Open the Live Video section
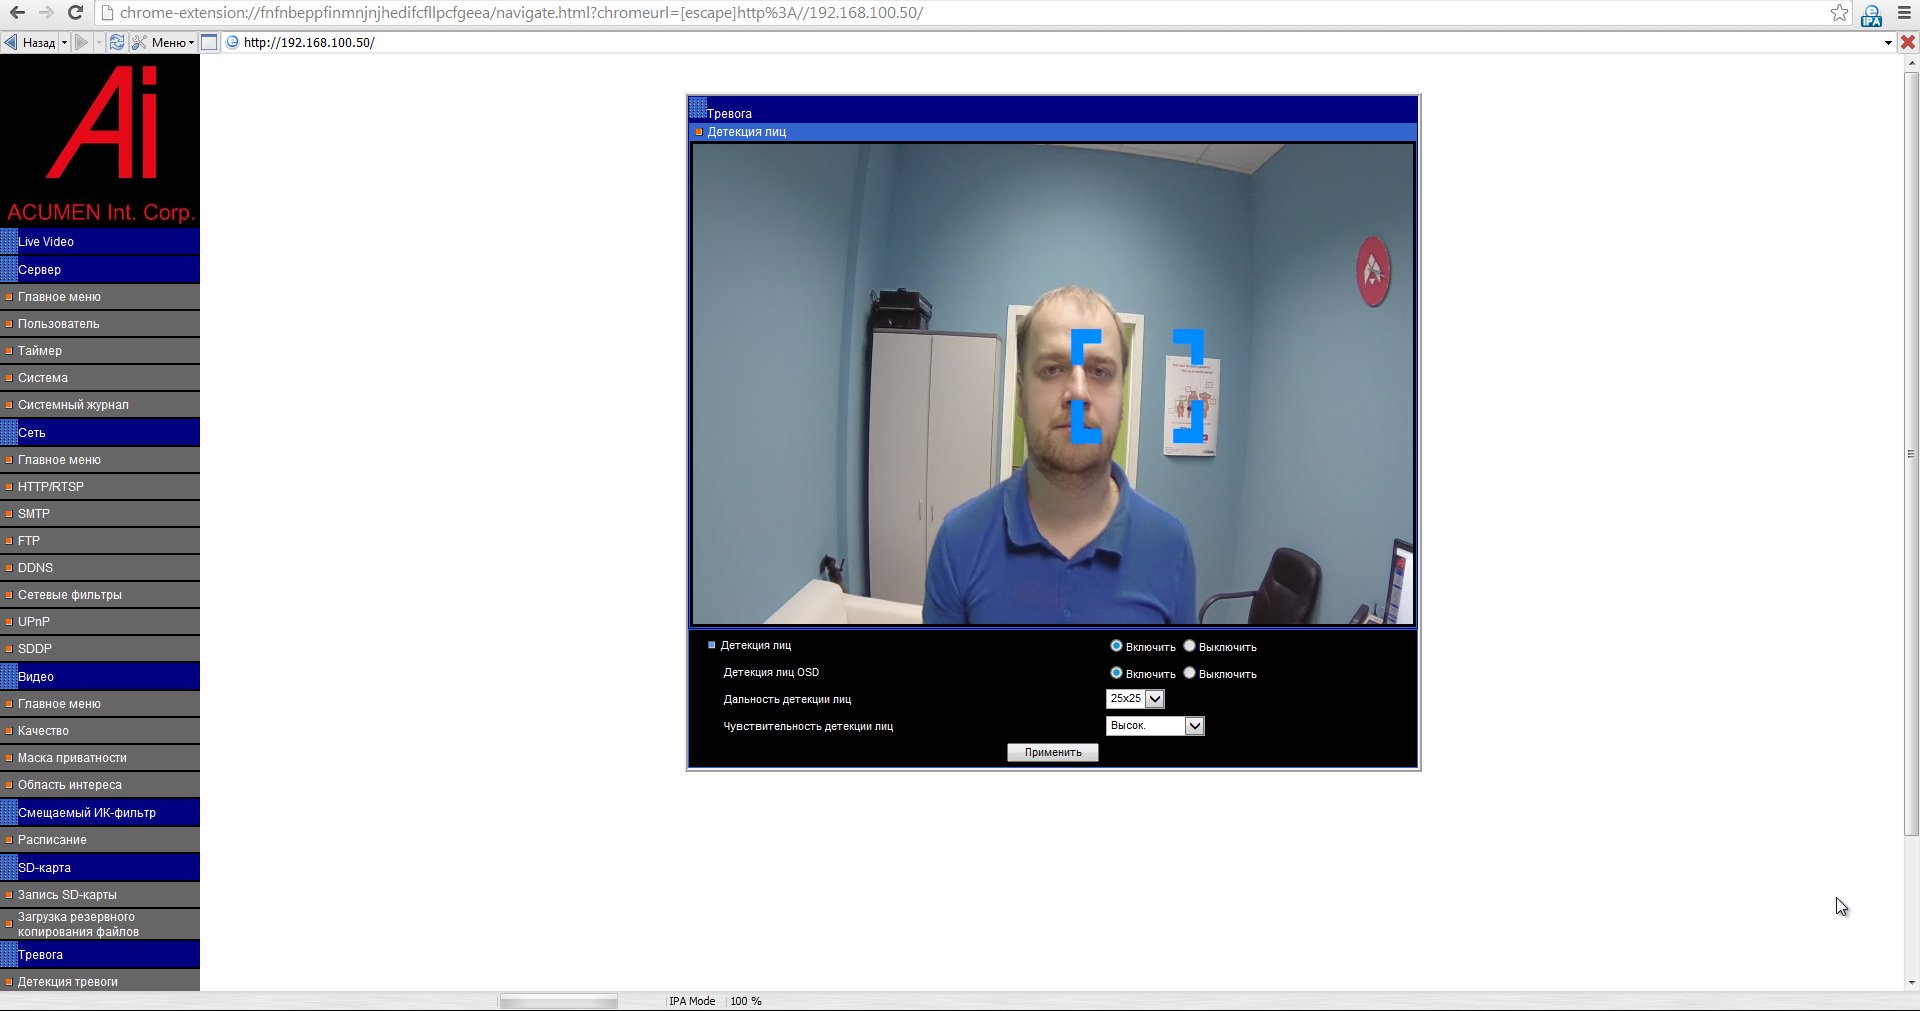This screenshot has height=1011, width=1920. tap(100, 241)
